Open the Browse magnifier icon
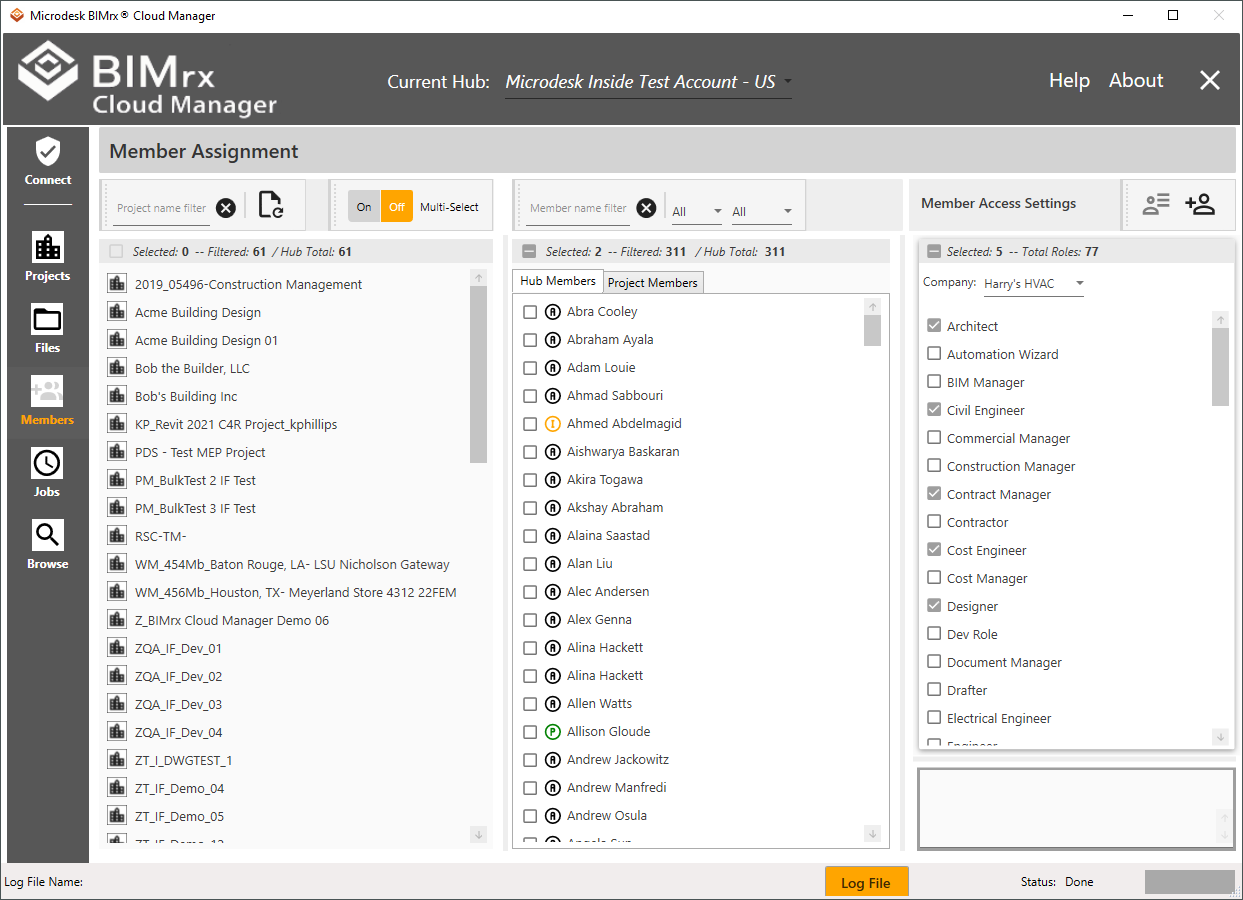This screenshot has height=900, width=1243. coord(48,545)
